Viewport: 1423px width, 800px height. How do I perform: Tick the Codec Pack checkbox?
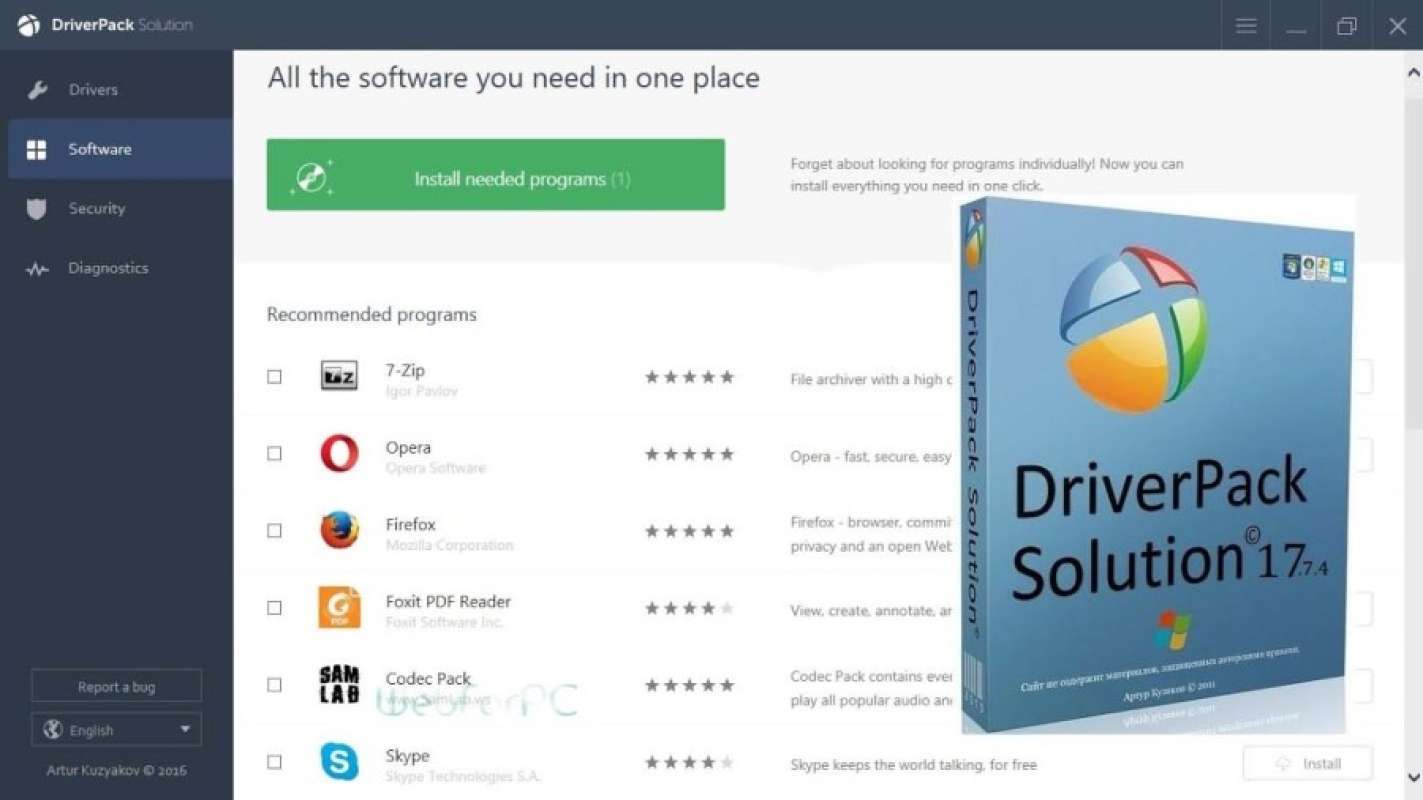(x=274, y=684)
